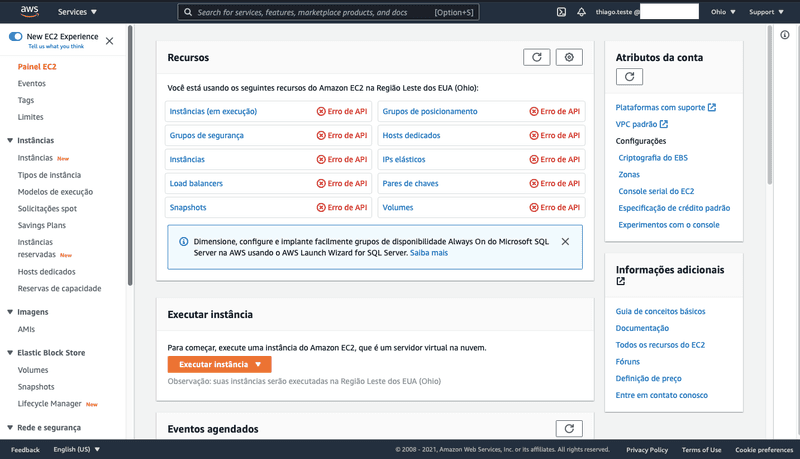
Task: Open Instâncias (em execução) resource link
Action: pos(213,111)
